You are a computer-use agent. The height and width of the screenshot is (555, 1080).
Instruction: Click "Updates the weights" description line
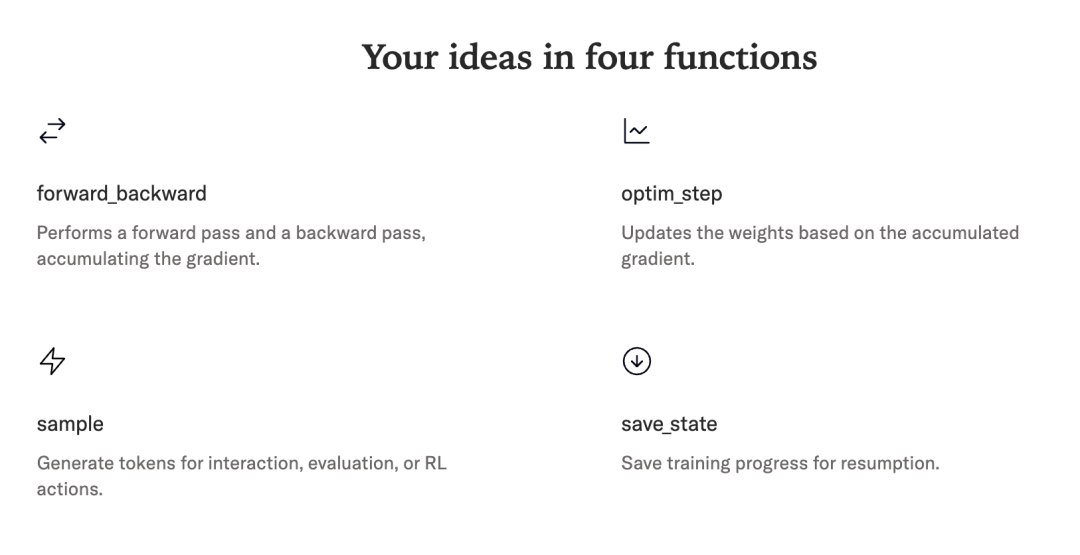(820, 233)
